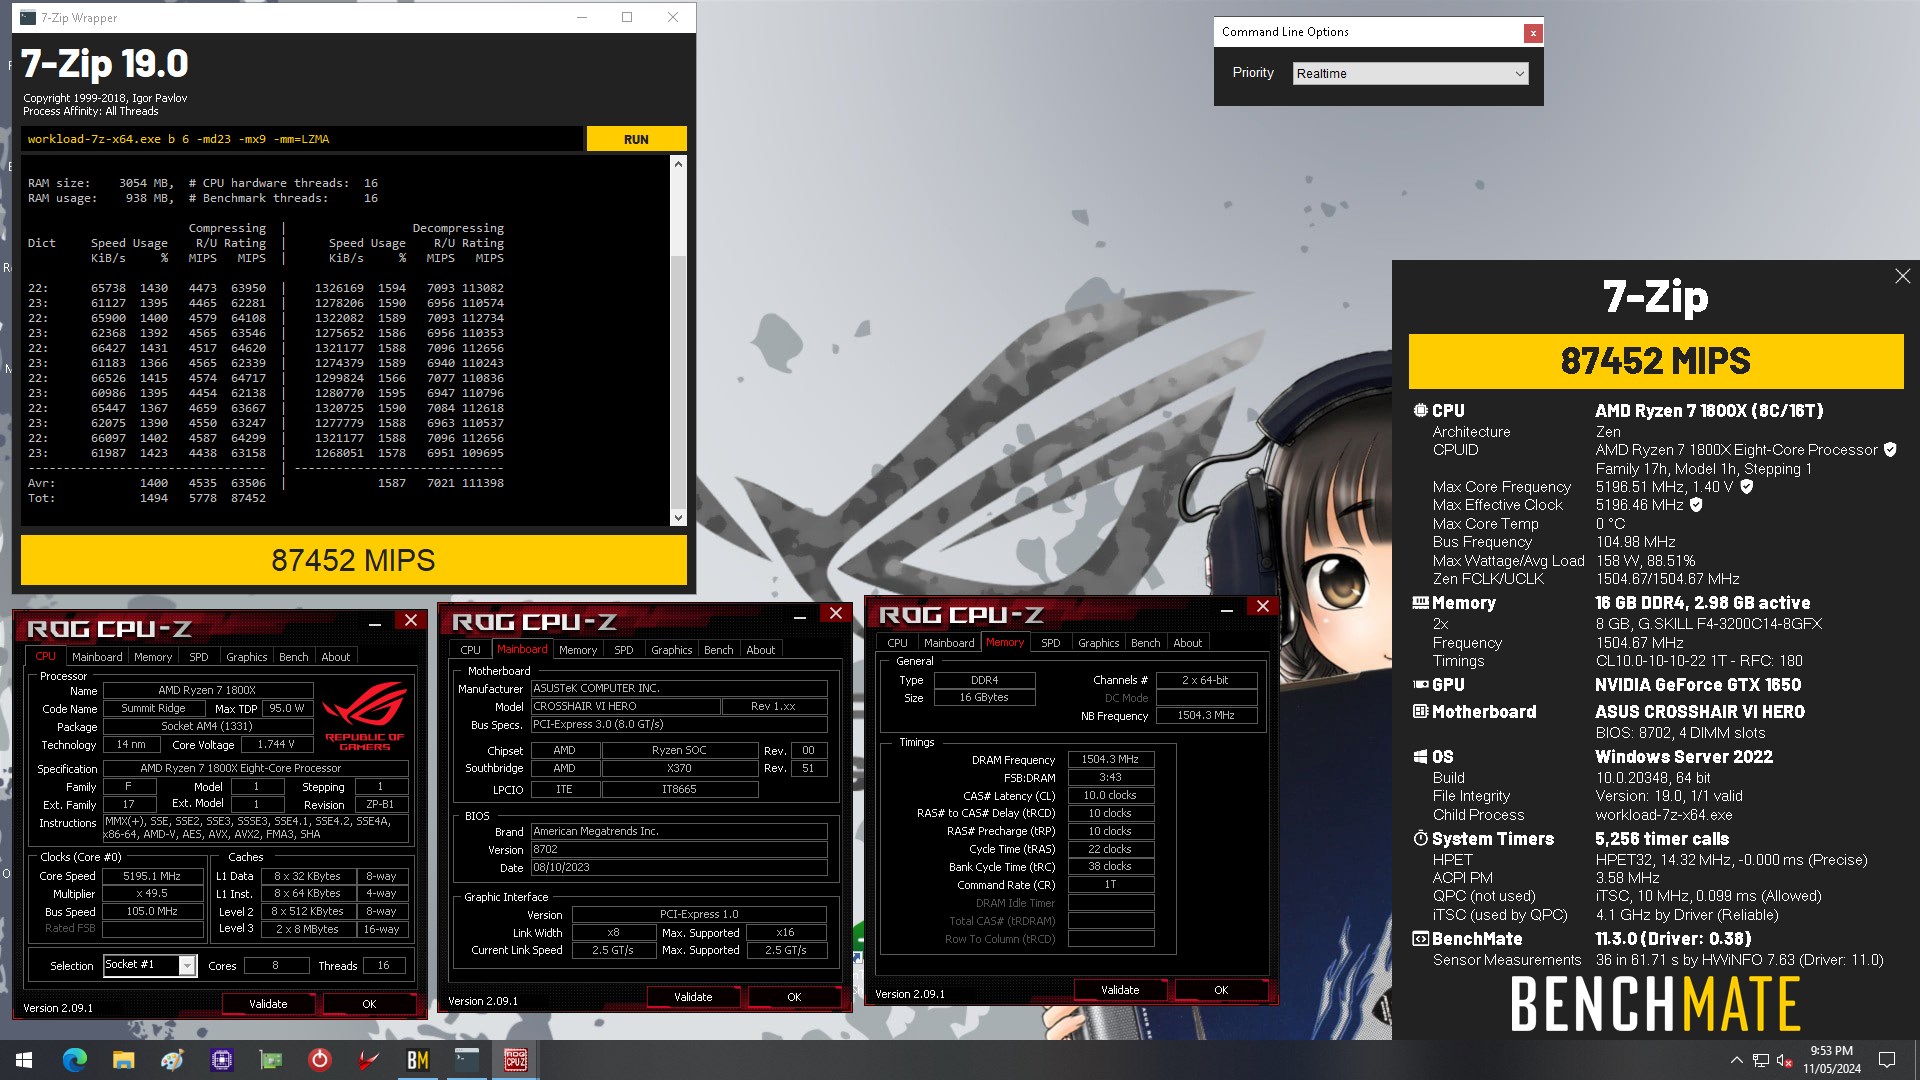Click the Motherboard icon in BenchMate panel
The width and height of the screenshot is (1920, 1080).
1420,711
